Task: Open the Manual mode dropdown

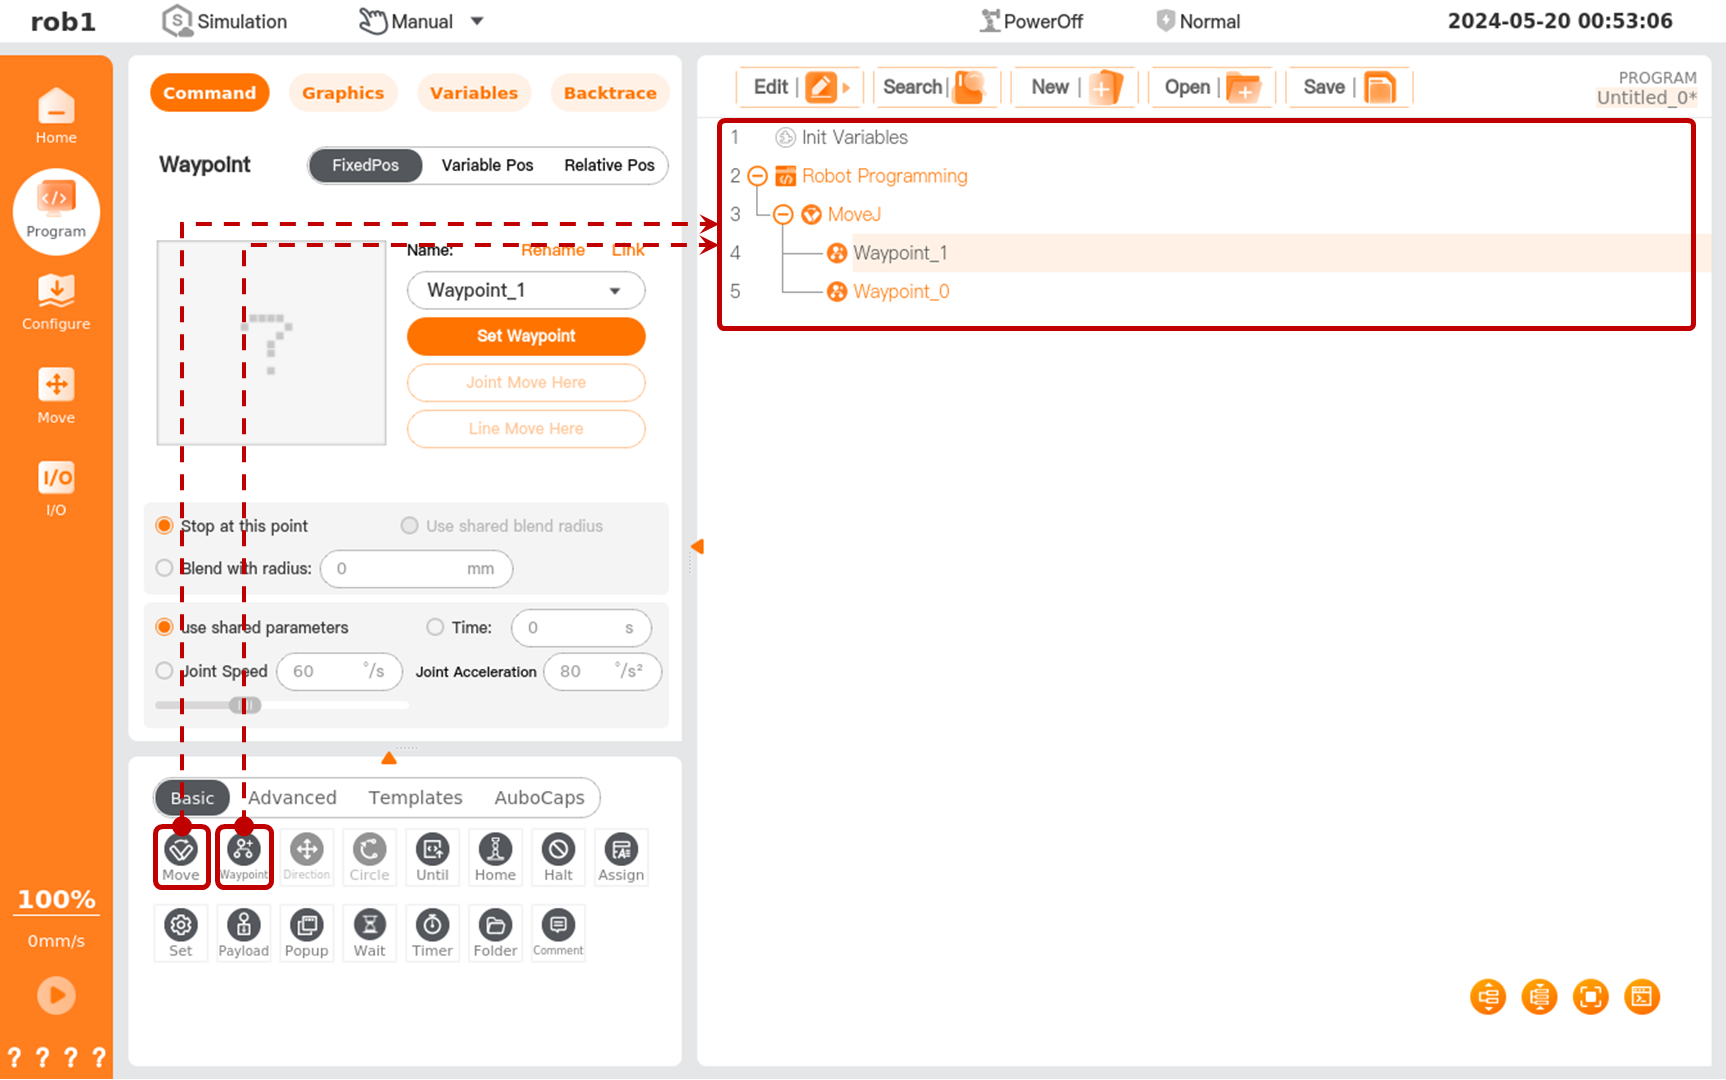Action: [x=477, y=21]
